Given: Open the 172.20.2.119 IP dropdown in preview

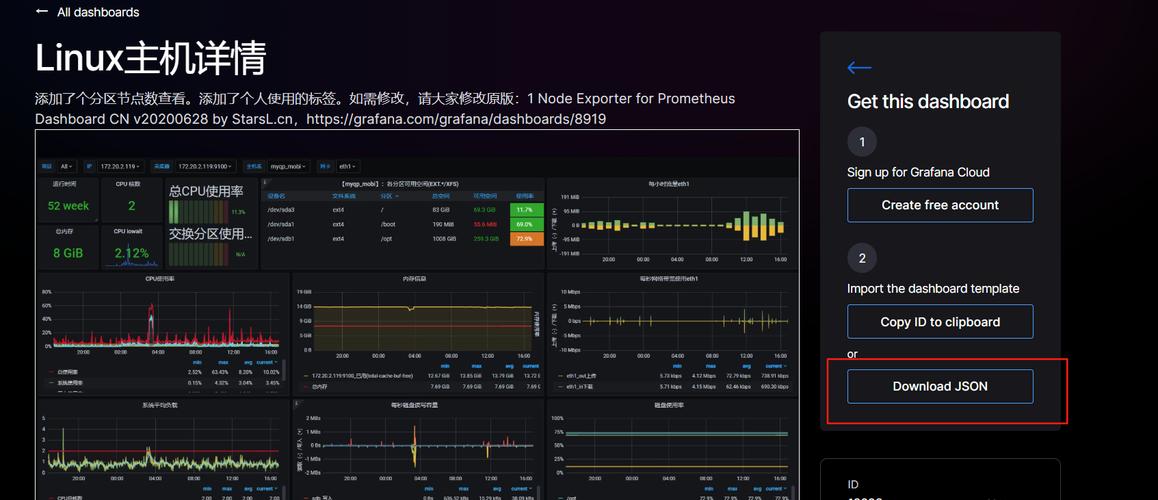Looking at the screenshot, I should pos(120,167).
